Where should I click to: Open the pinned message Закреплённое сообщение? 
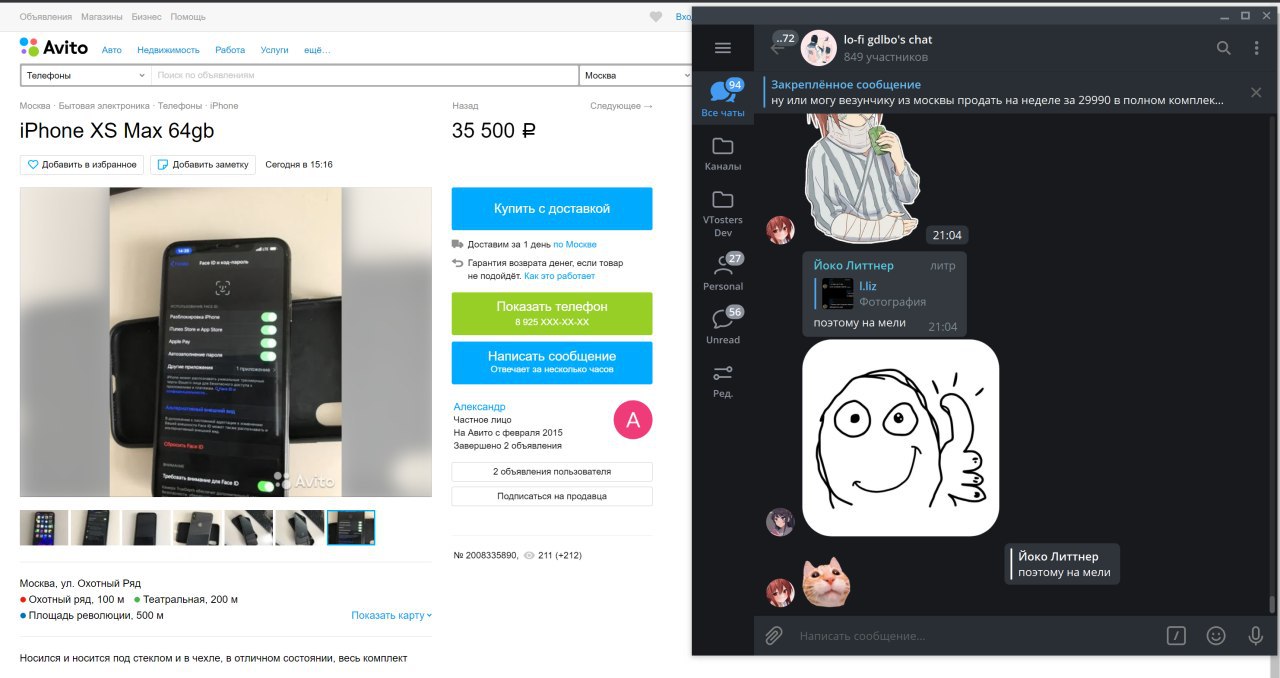[x=997, y=92]
